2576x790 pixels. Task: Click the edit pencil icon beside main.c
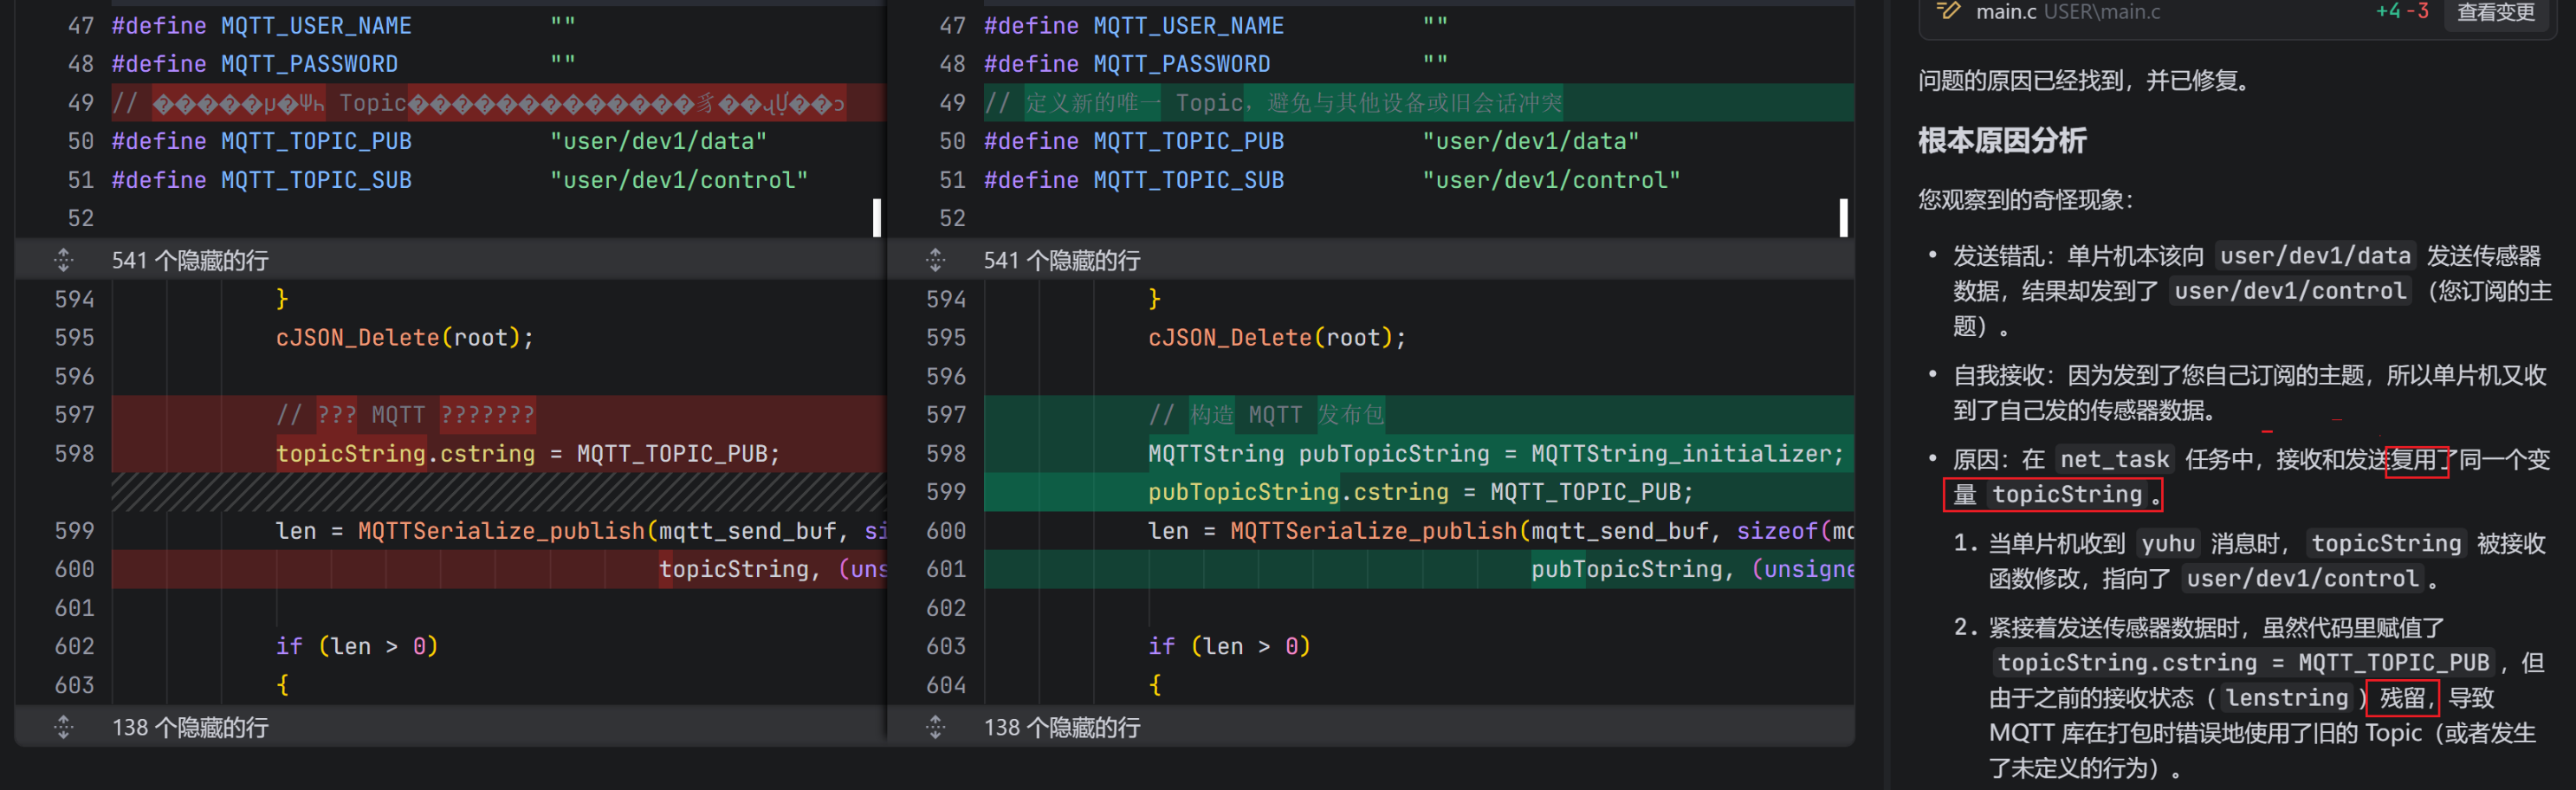tap(1948, 11)
